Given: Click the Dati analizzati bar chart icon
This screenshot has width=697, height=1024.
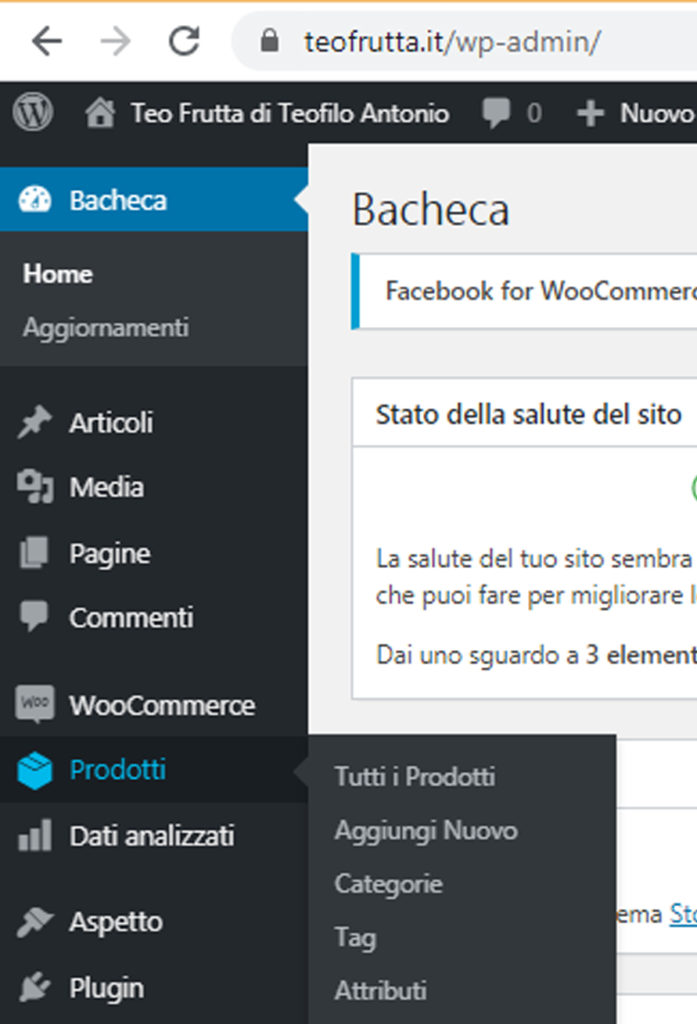Looking at the screenshot, I should pos(35,835).
